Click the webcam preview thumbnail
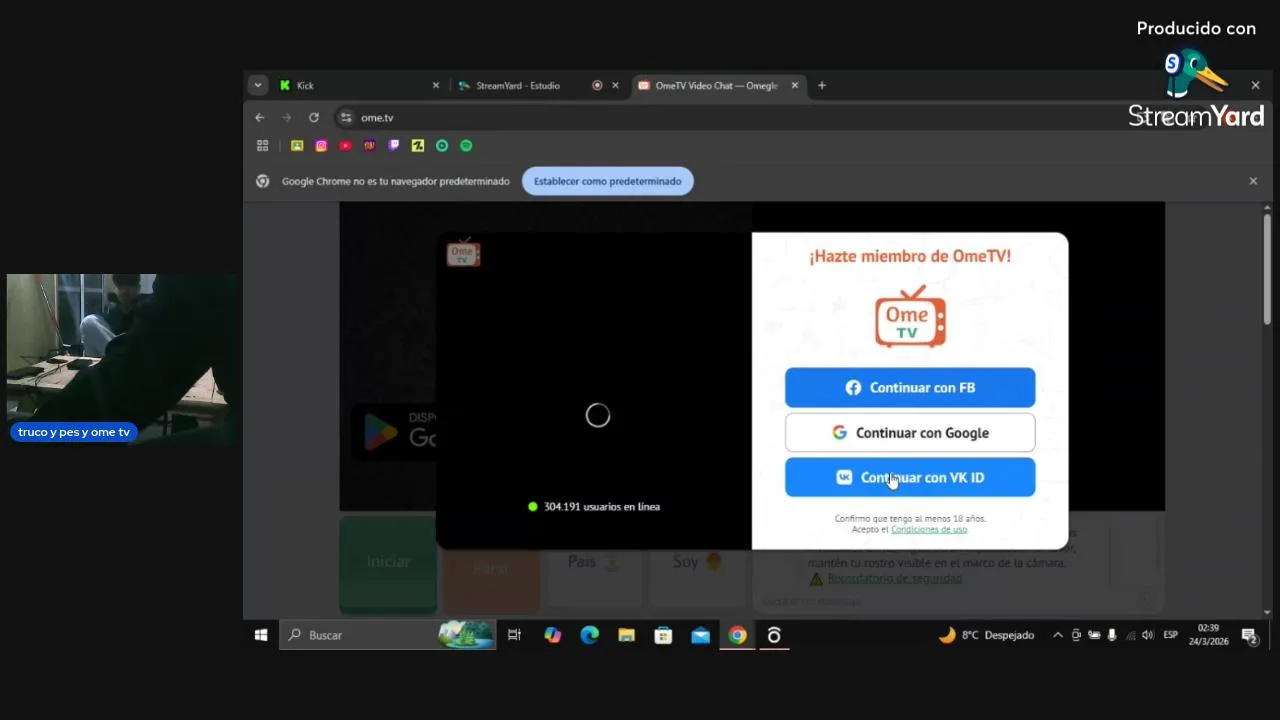 (122, 359)
